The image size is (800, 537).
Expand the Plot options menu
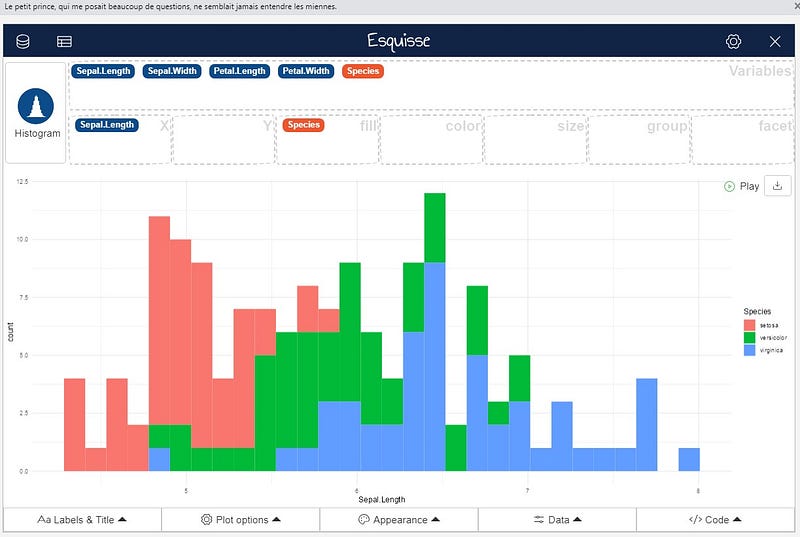coord(241,520)
